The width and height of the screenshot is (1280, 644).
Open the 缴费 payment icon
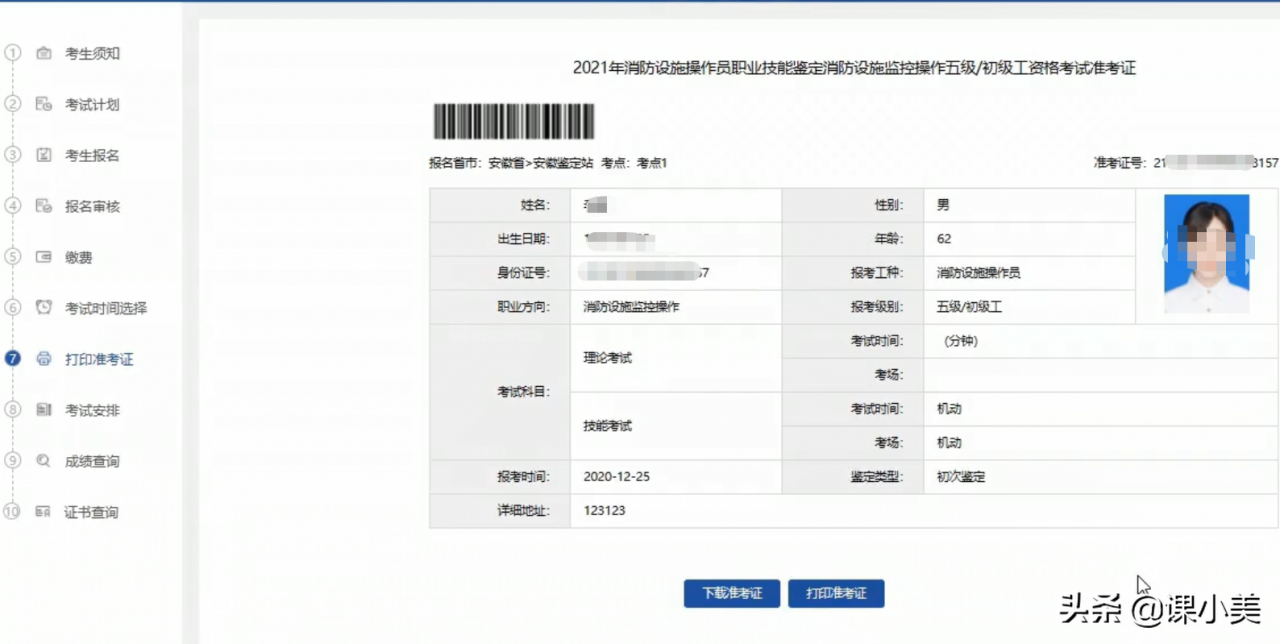(x=43, y=257)
